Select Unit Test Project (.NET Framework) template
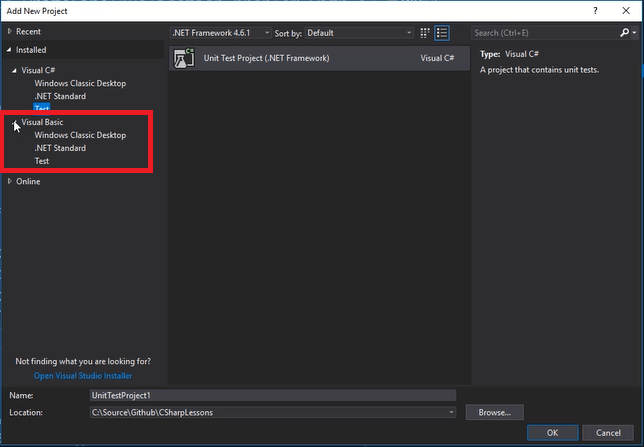Viewport: 644px width, 447px height. (319, 58)
